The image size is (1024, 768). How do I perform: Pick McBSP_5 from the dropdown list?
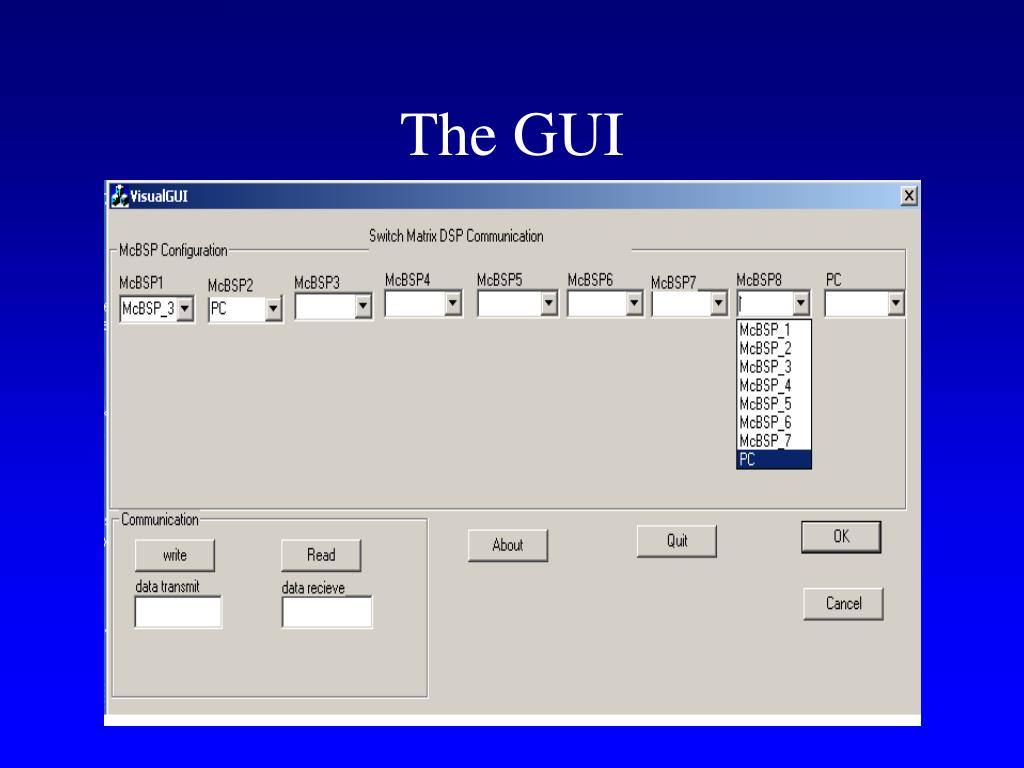[x=773, y=404]
